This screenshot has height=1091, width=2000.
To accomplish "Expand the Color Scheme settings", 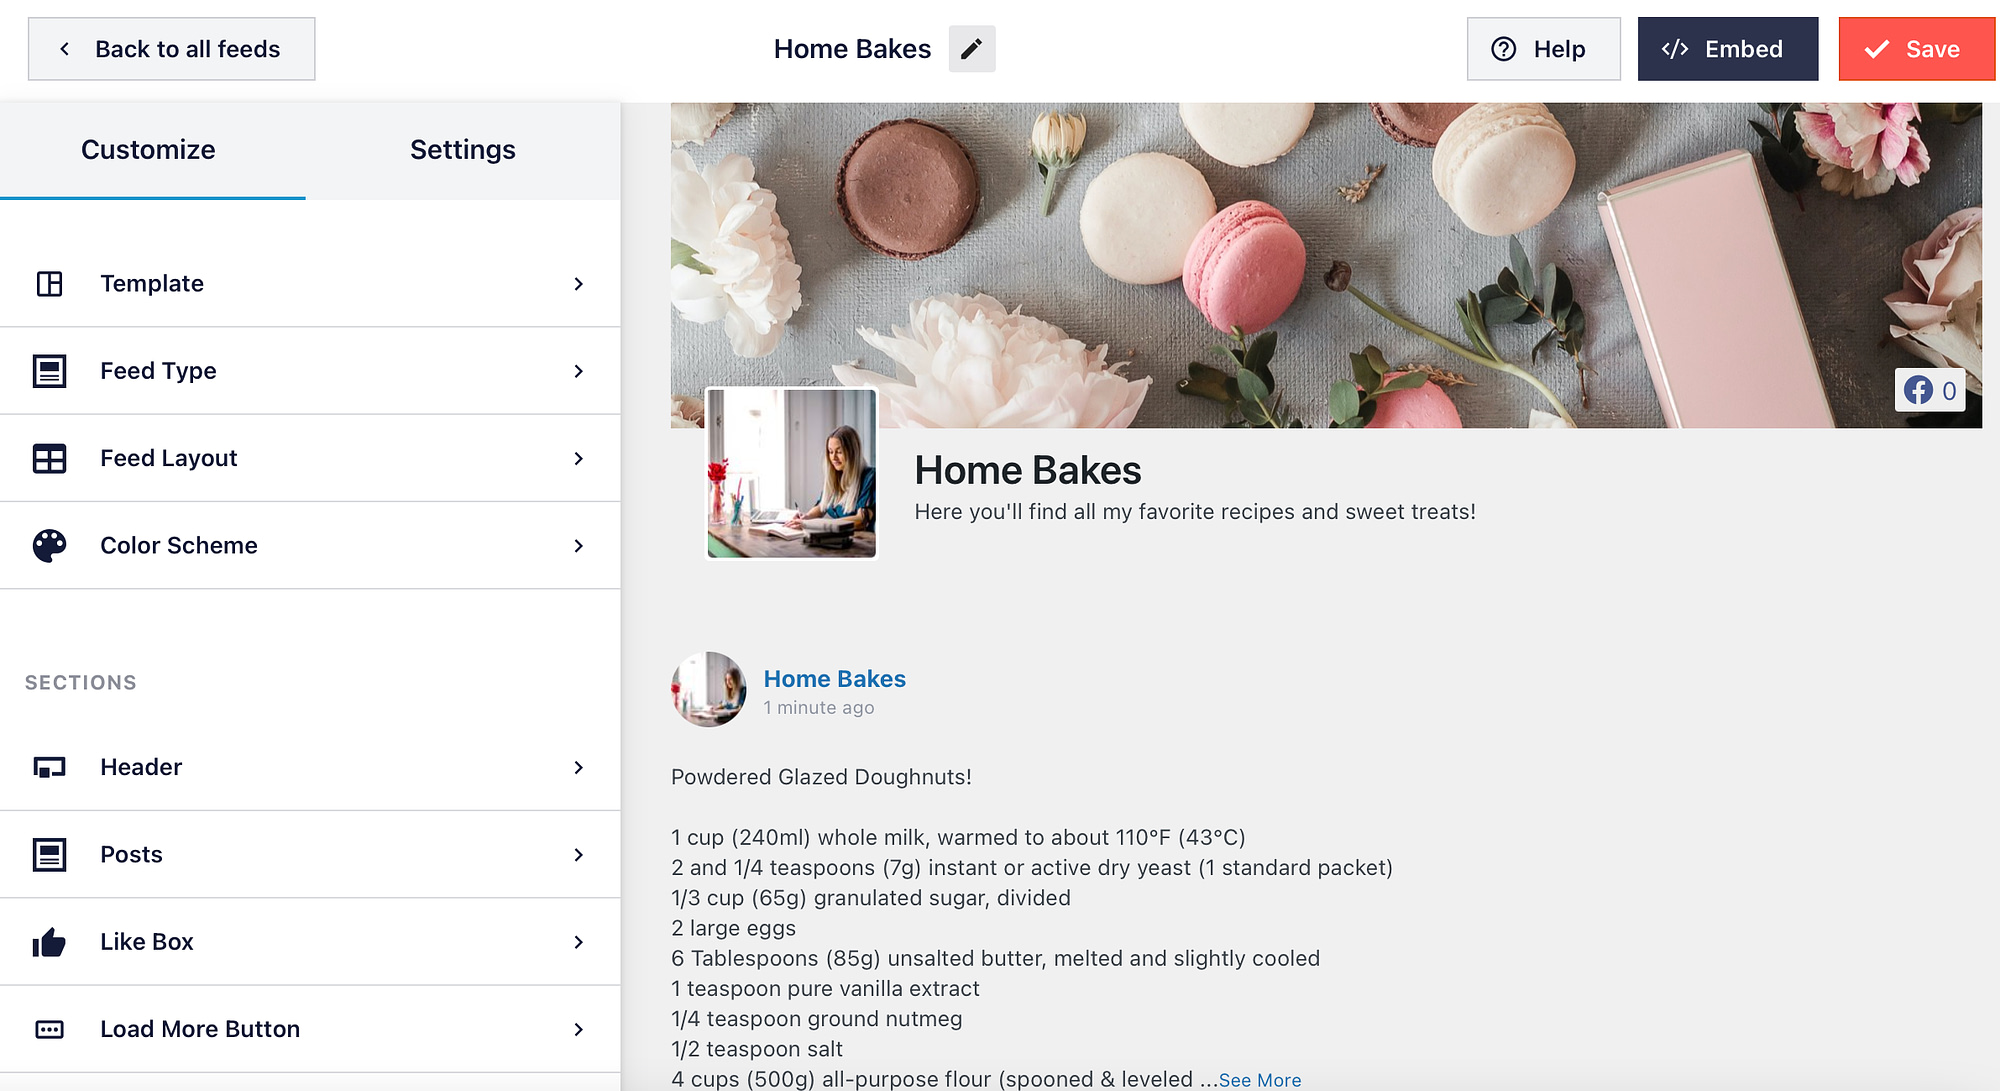I will tap(309, 544).
